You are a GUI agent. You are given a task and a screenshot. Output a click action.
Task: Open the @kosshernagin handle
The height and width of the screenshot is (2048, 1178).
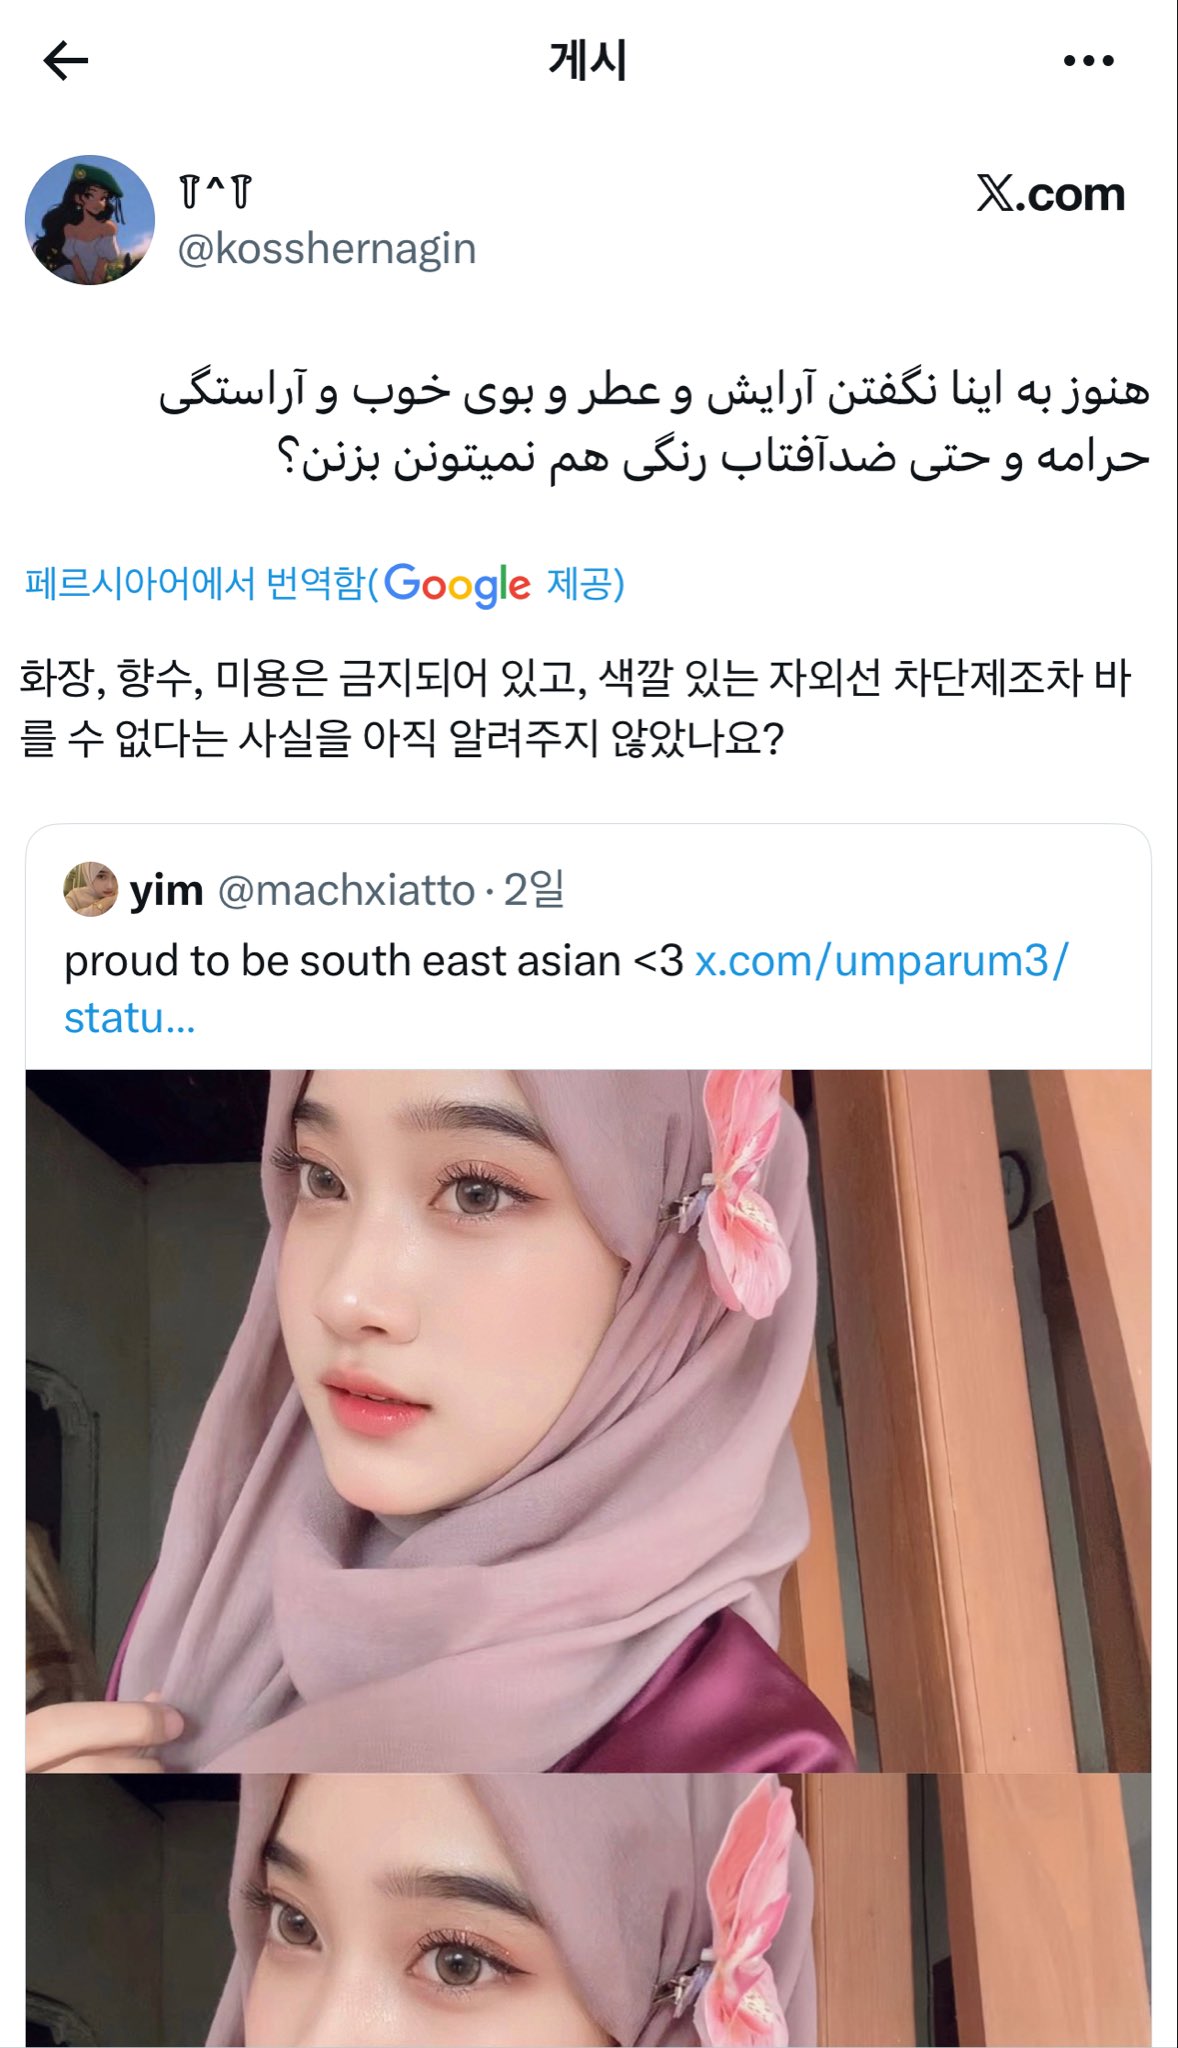[326, 249]
